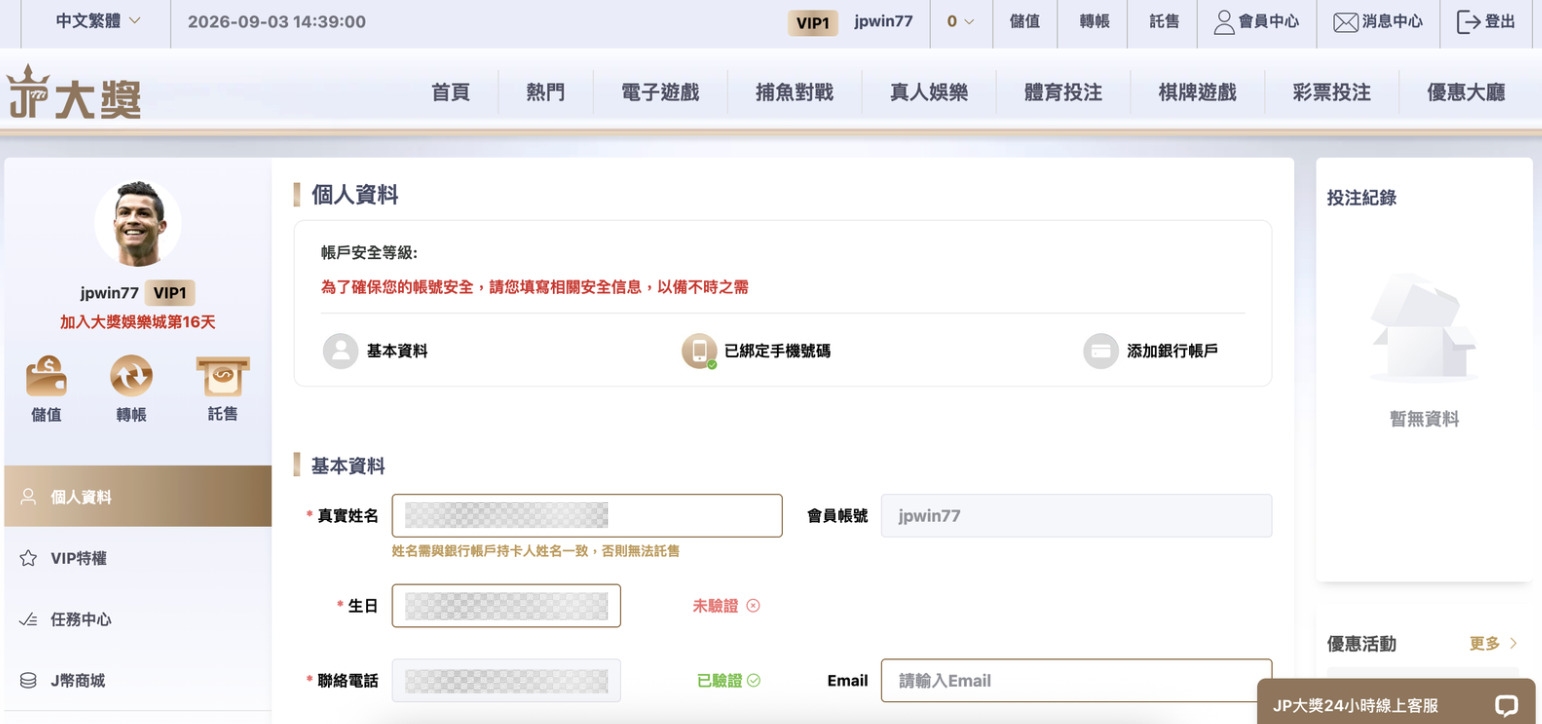1542x724 pixels.
Task: Open 體育投注 in main navigation
Action: 1063,93
